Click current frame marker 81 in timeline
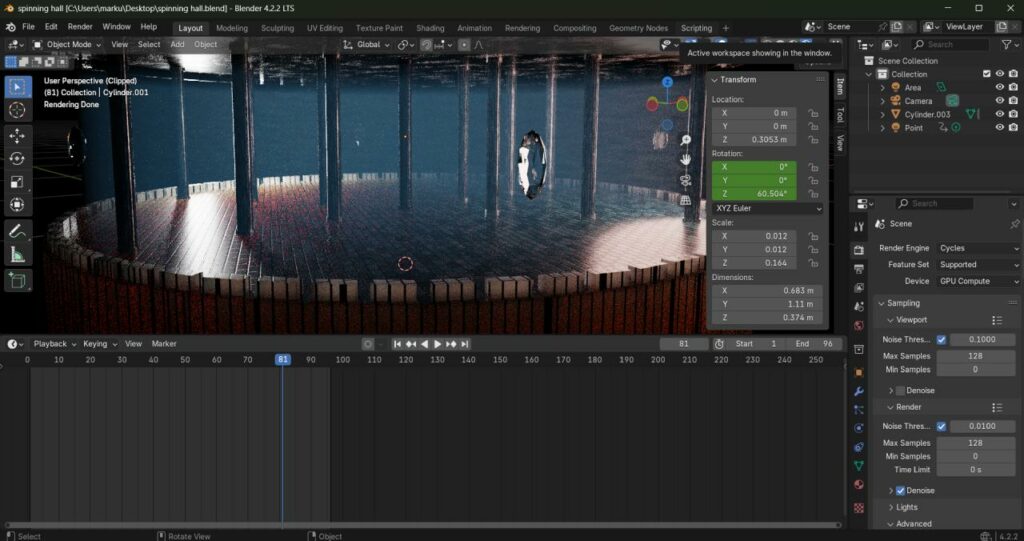 click(x=282, y=359)
